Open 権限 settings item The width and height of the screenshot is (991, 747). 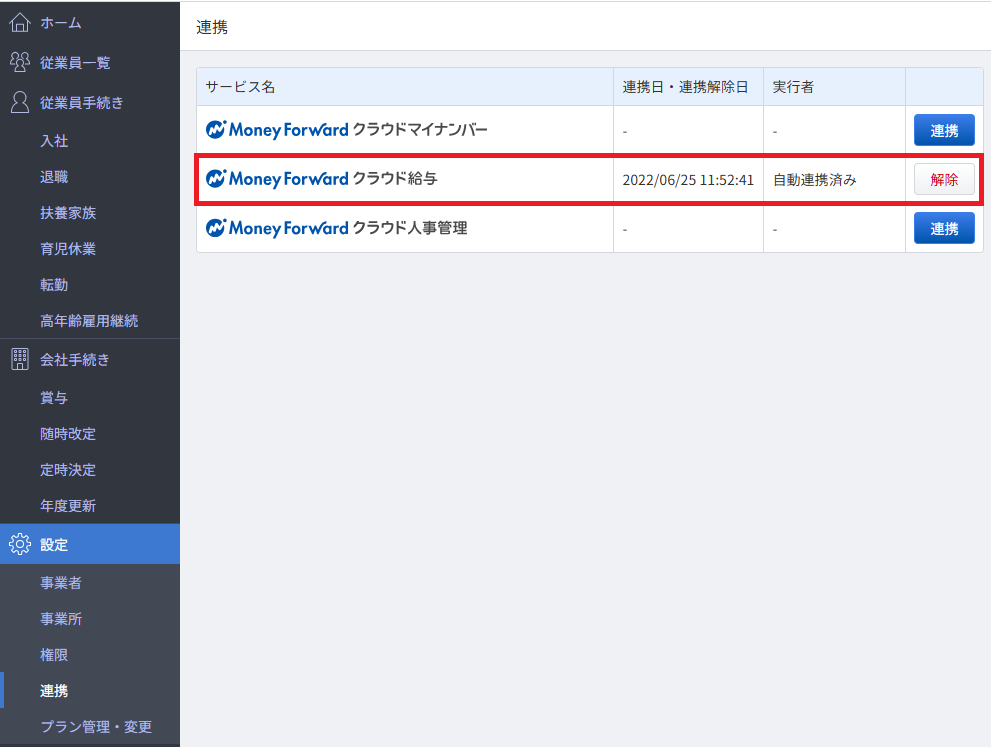tap(54, 655)
